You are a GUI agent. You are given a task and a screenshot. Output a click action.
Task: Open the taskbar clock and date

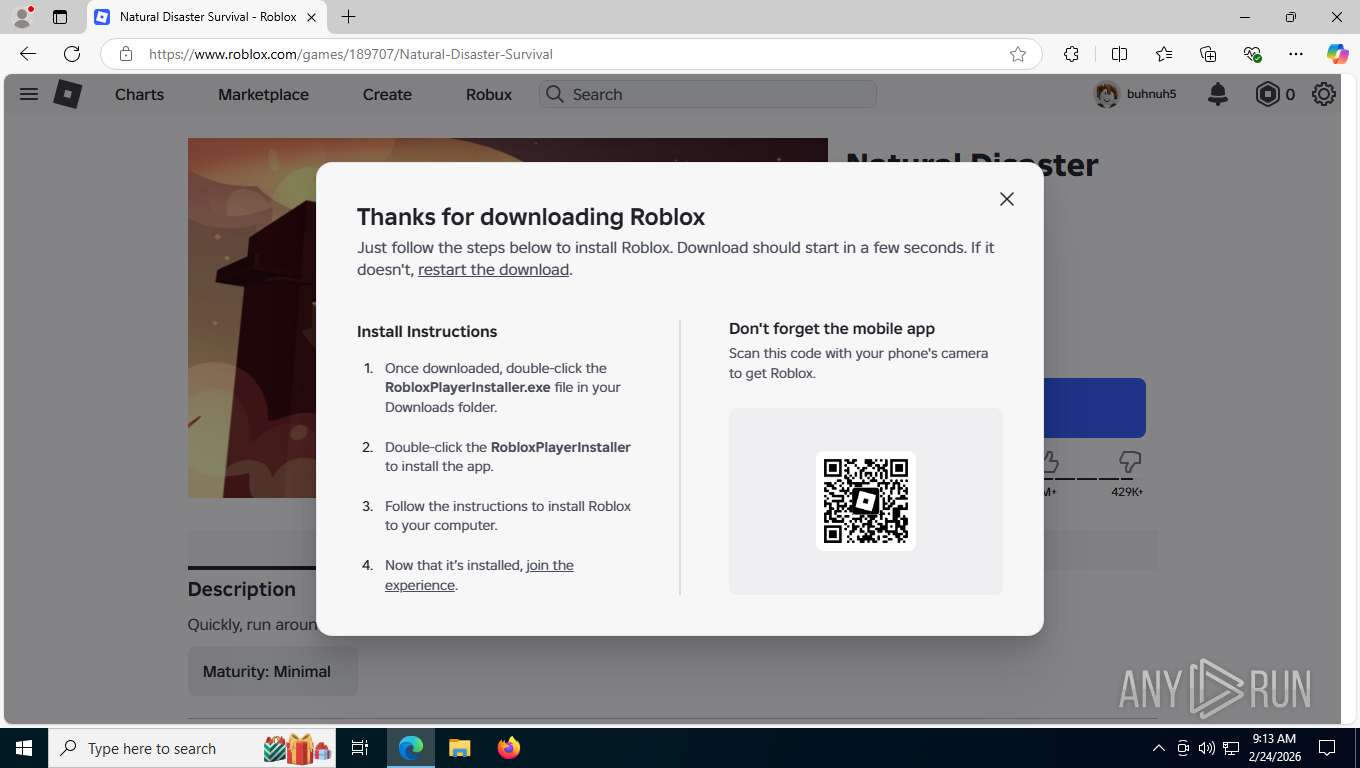(1273, 748)
